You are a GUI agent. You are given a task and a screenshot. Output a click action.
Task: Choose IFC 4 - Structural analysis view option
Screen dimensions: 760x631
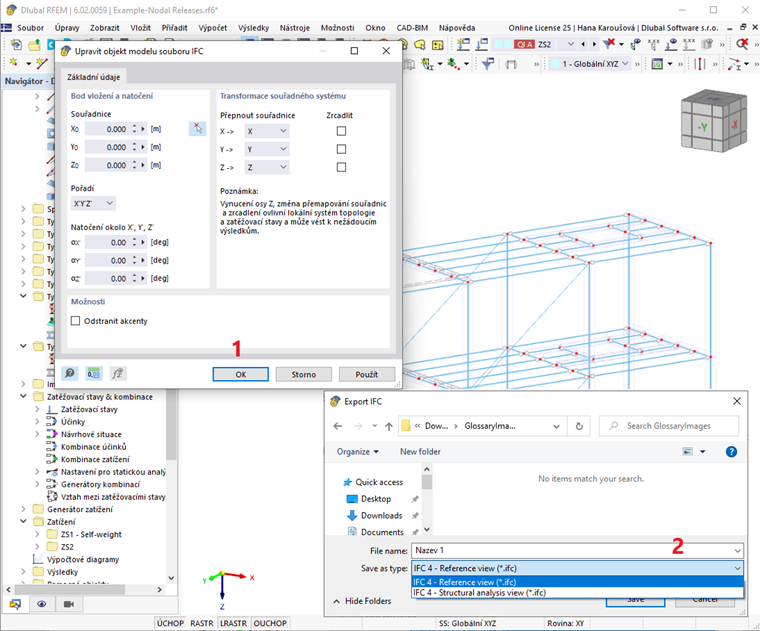[x=577, y=593]
